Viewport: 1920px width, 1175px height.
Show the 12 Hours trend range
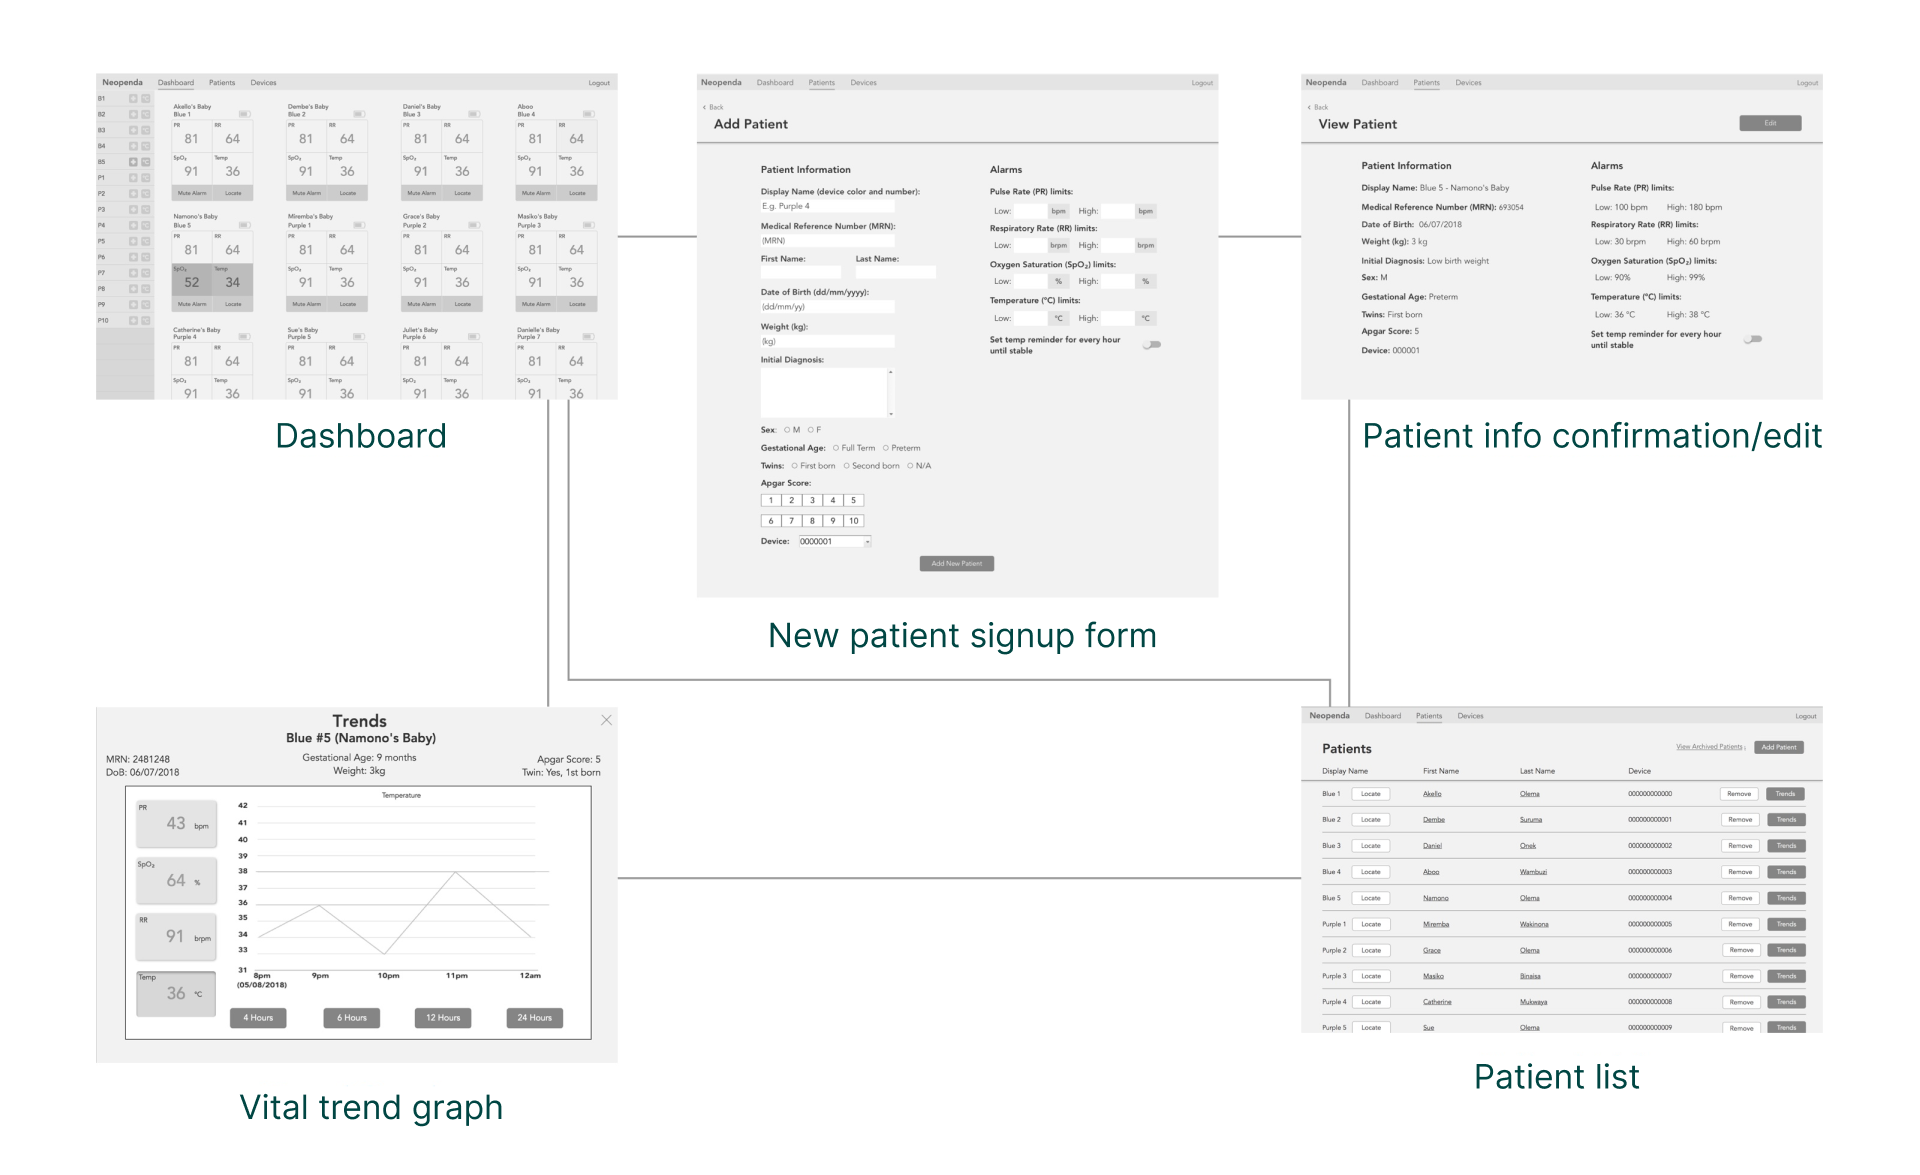coord(443,1018)
